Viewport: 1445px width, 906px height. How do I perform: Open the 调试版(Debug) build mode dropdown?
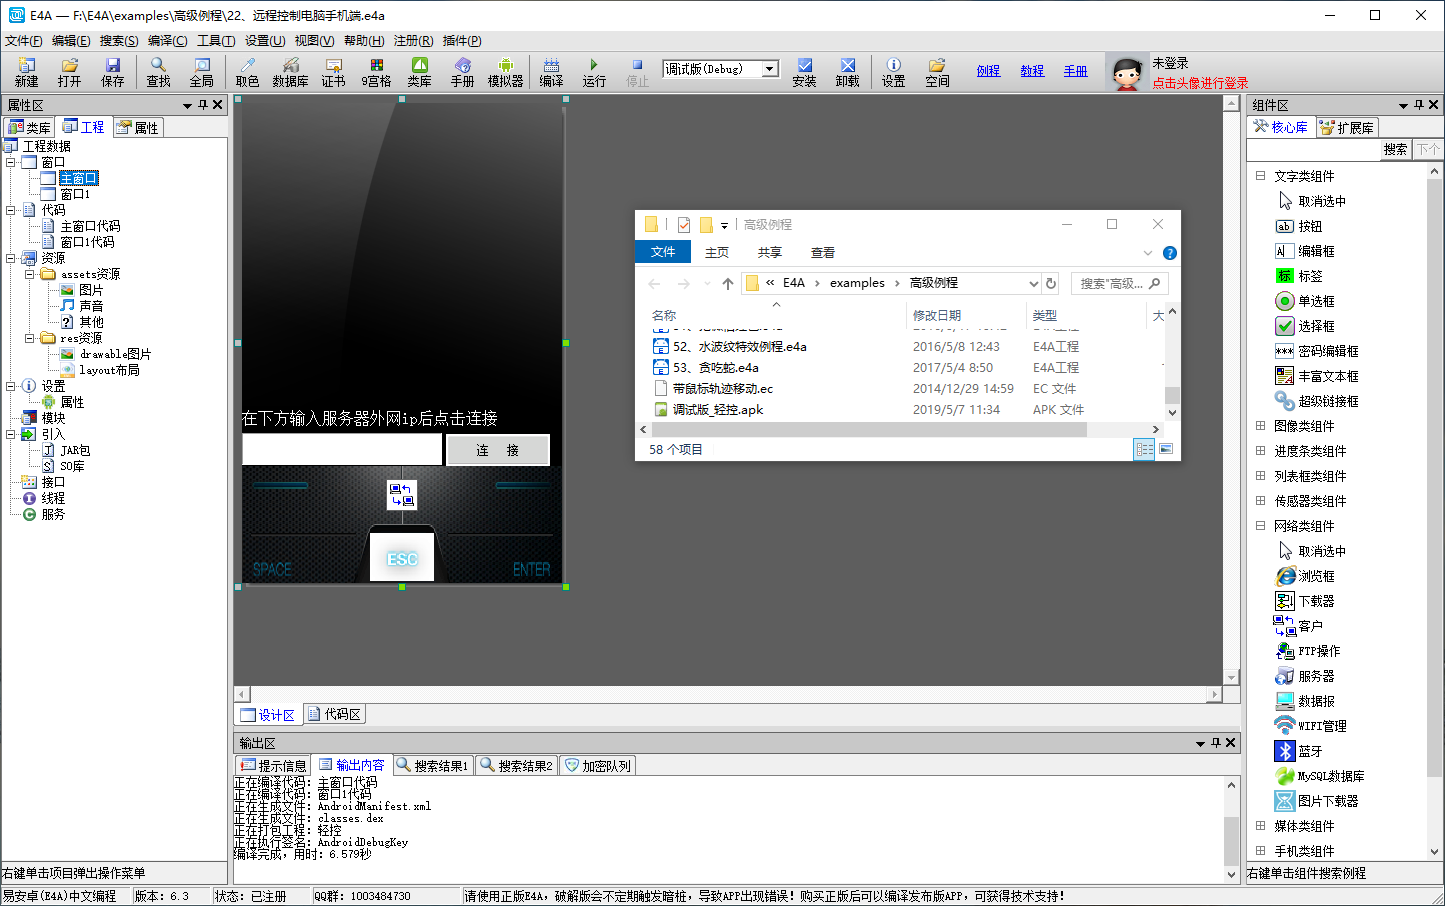pos(770,69)
